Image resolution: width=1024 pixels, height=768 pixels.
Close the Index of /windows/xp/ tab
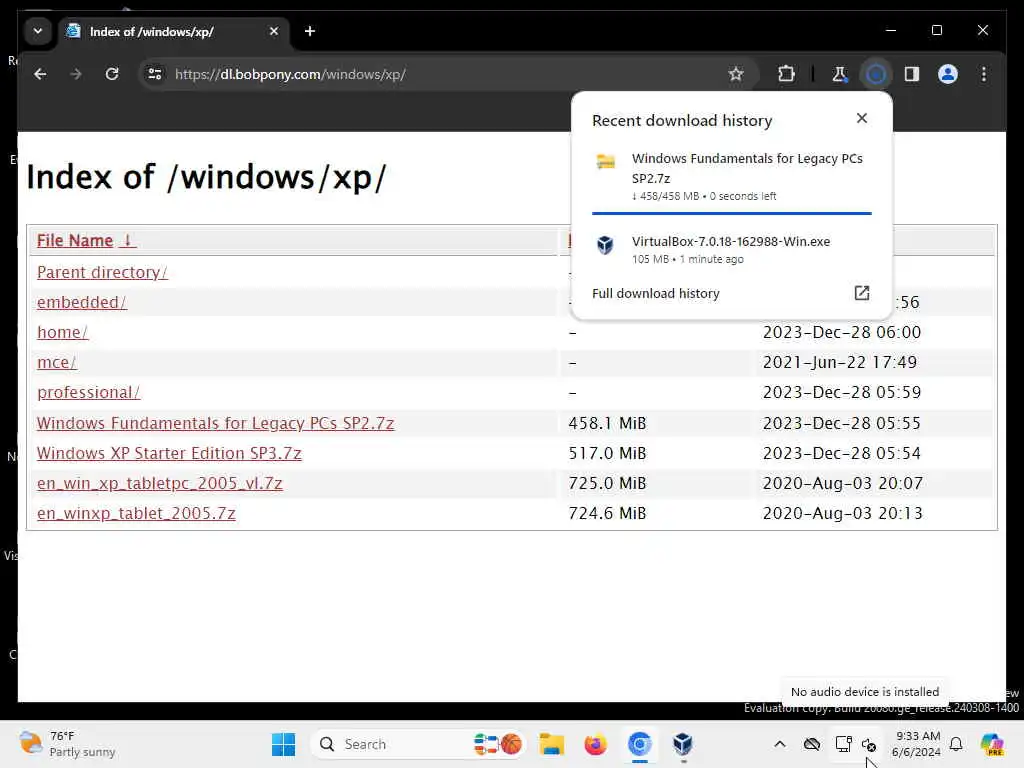(274, 31)
